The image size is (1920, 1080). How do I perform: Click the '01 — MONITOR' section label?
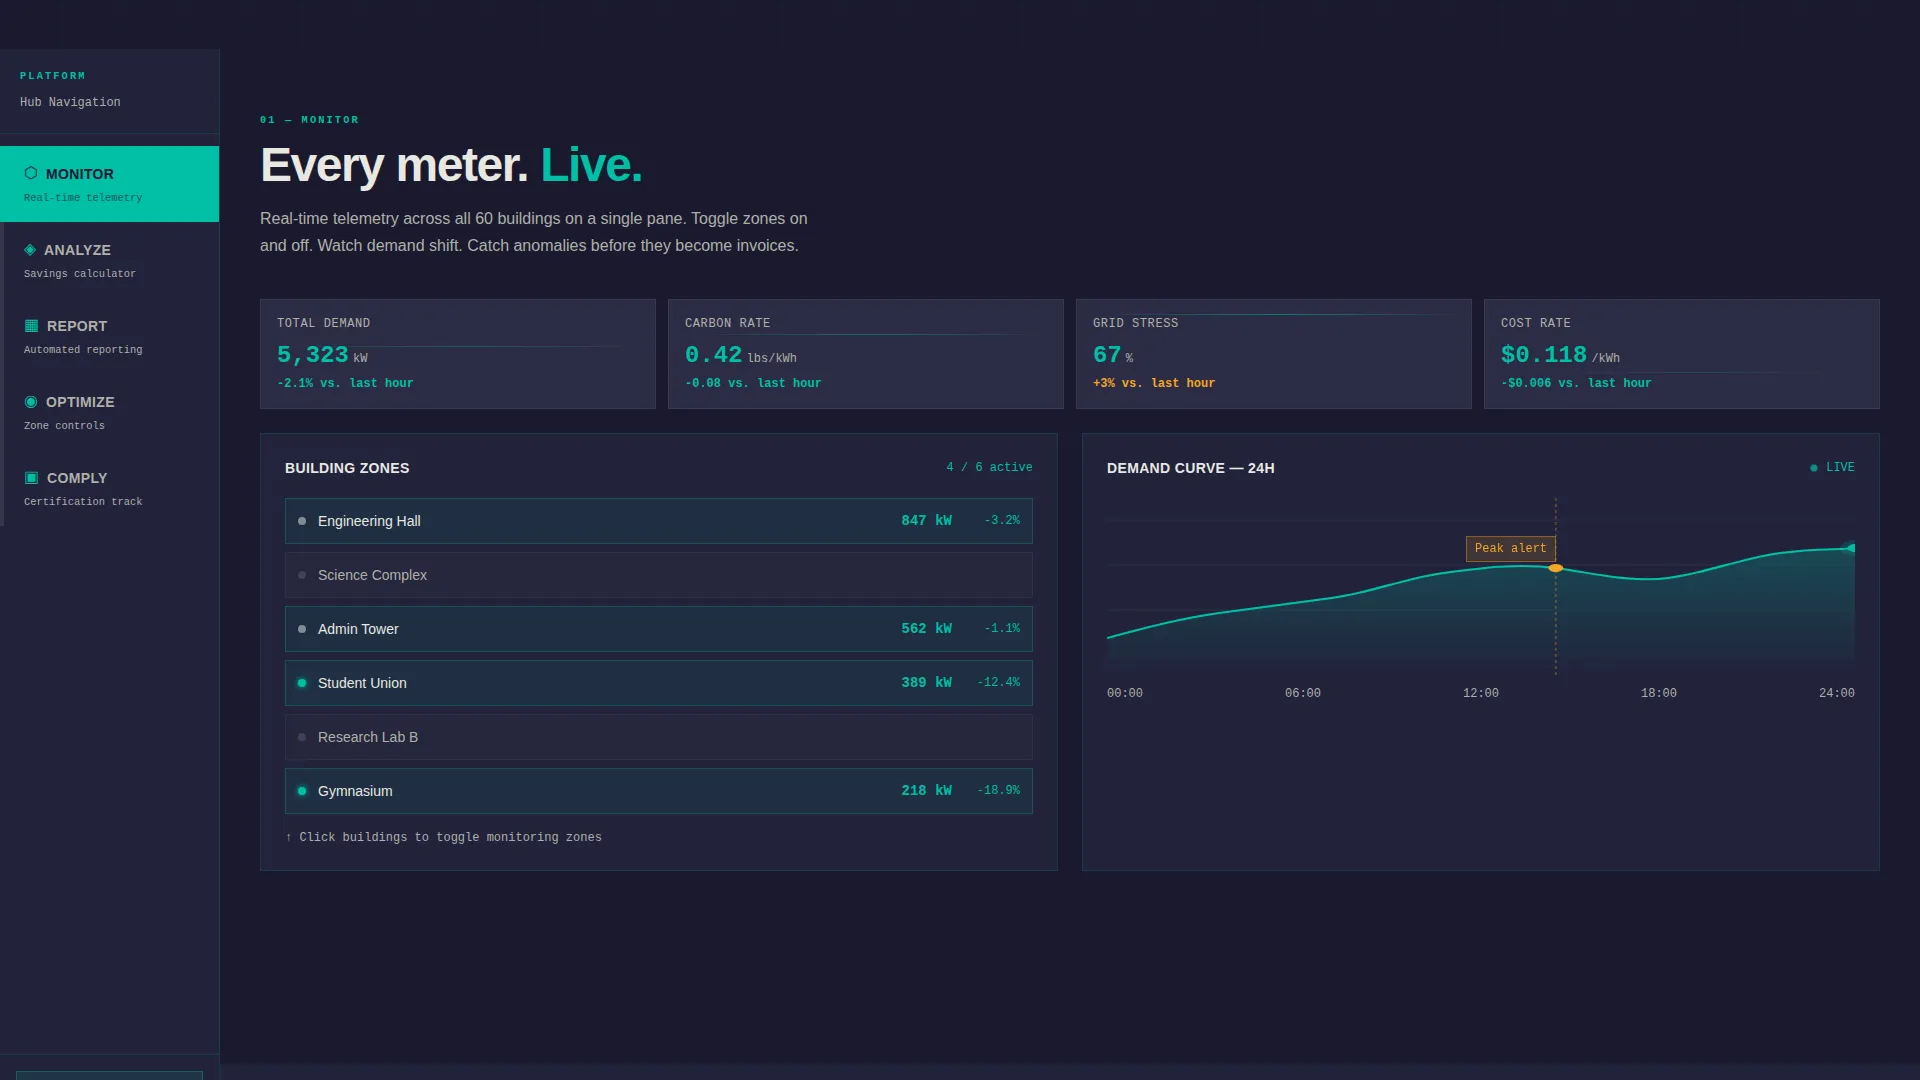click(309, 120)
